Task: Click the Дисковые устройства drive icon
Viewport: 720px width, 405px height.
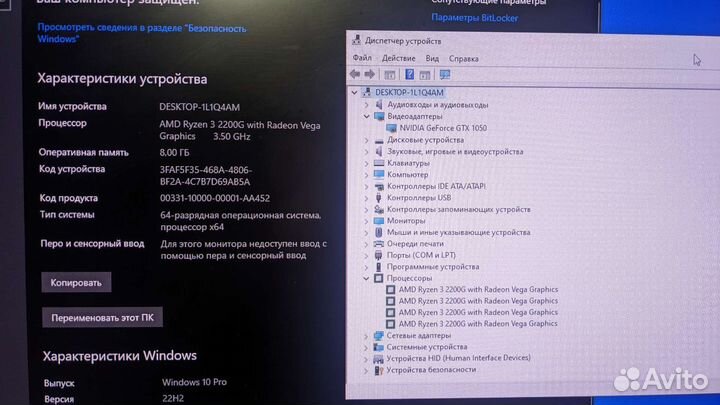Action: pos(379,140)
